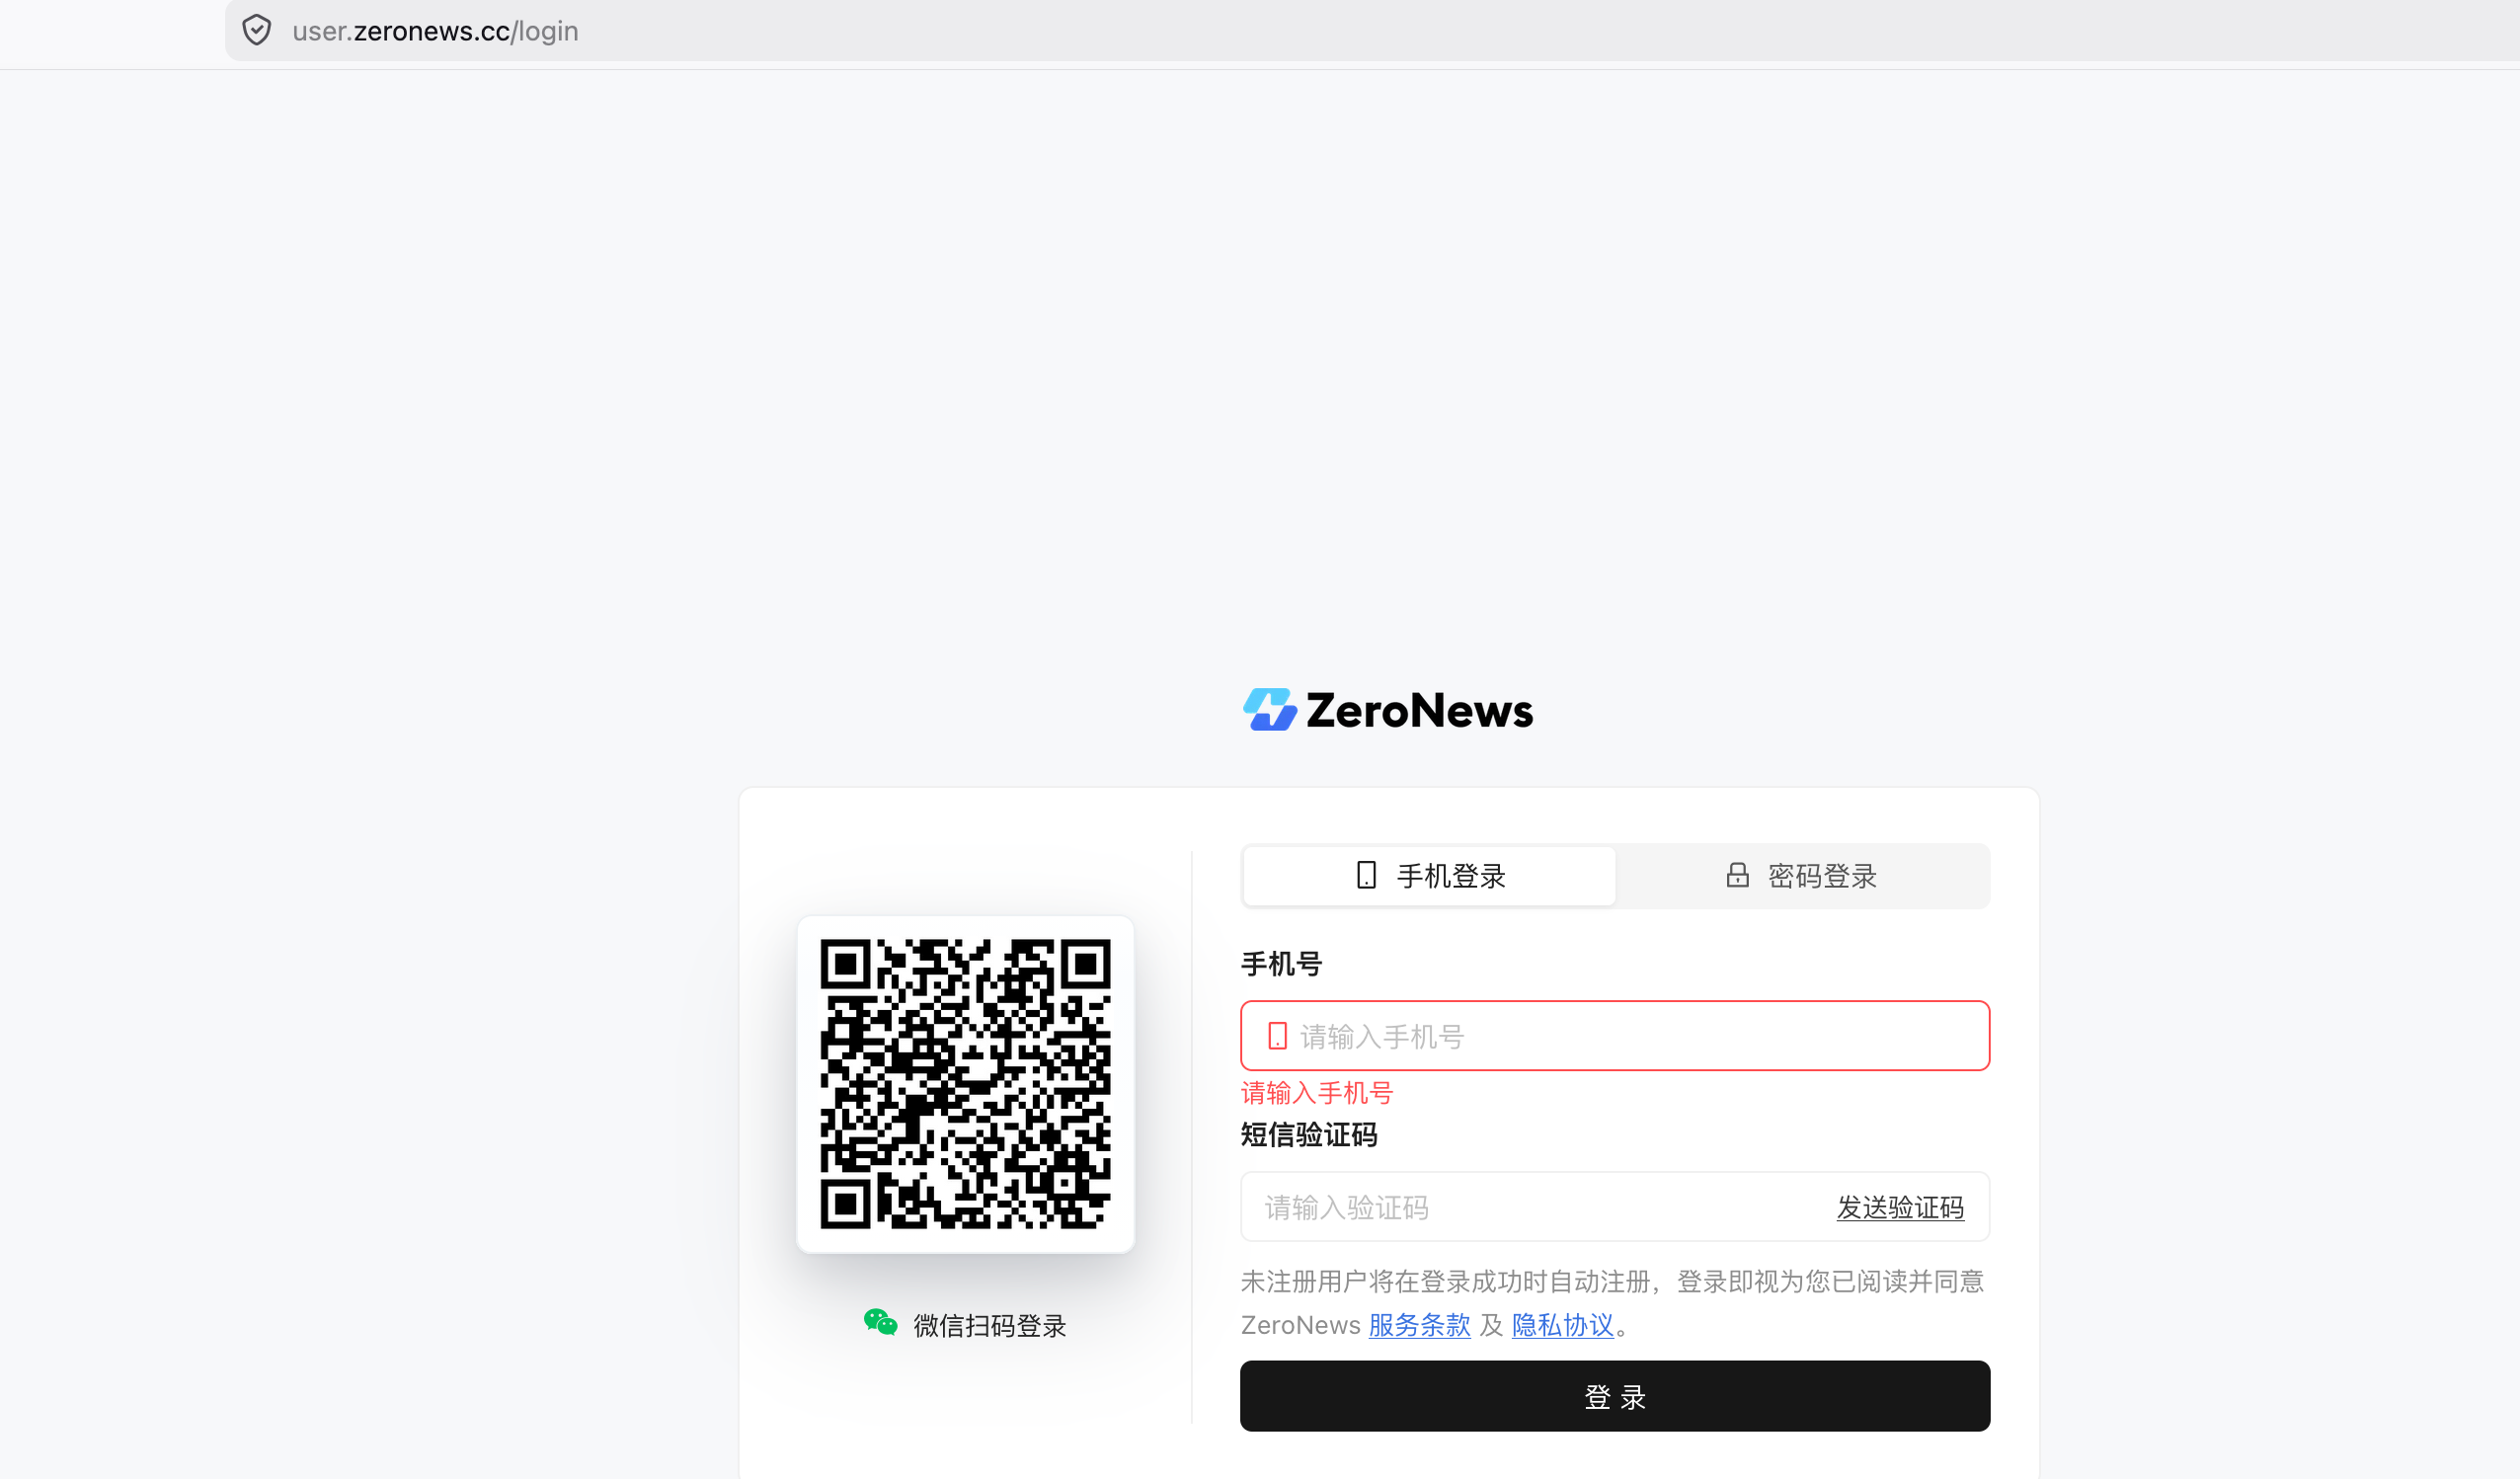The width and height of the screenshot is (2520, 1479).
Task: Click the black 登 录 button
Action: click(x=1615, y=1397)
